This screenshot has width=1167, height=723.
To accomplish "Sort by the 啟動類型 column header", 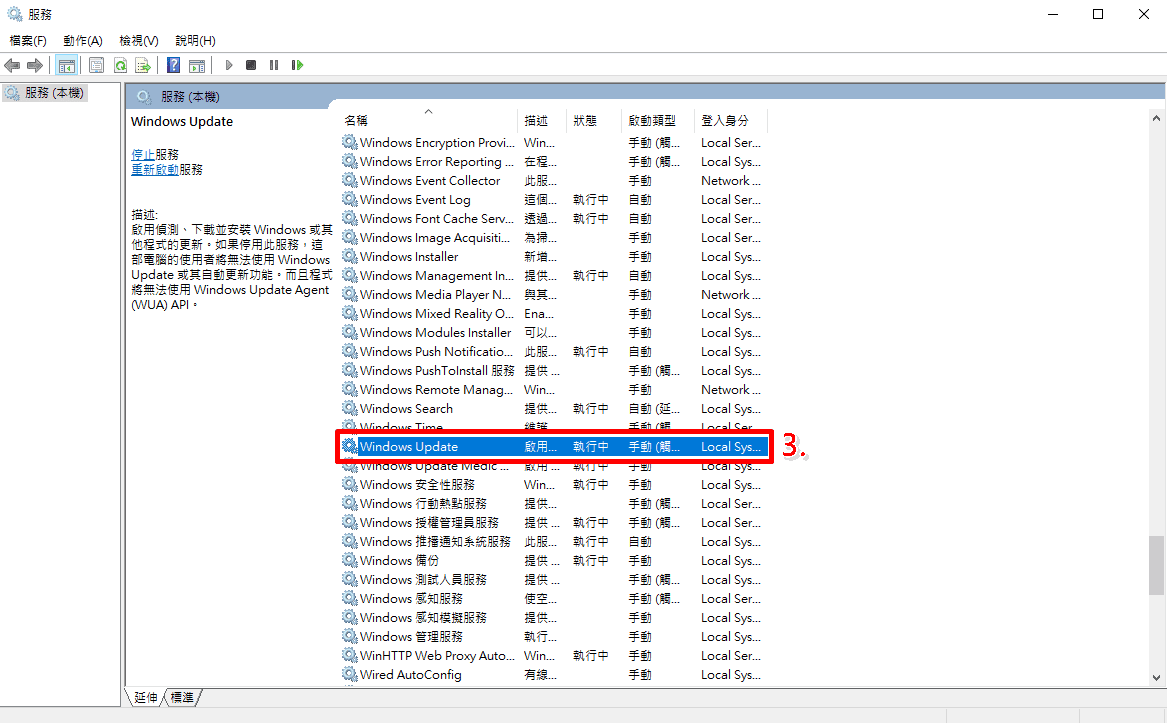I will point(658,120).
